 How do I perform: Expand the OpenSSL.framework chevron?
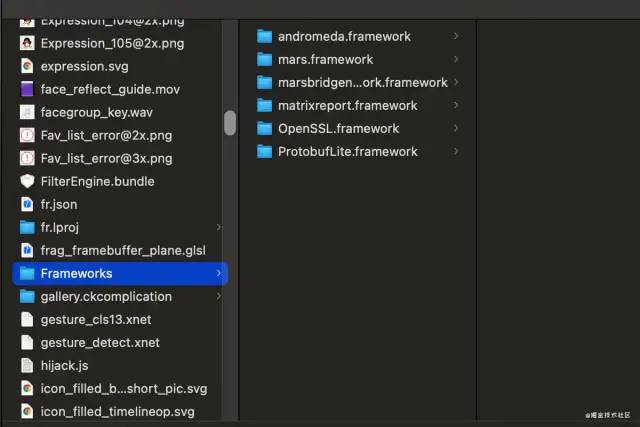[x=456, y=129]
